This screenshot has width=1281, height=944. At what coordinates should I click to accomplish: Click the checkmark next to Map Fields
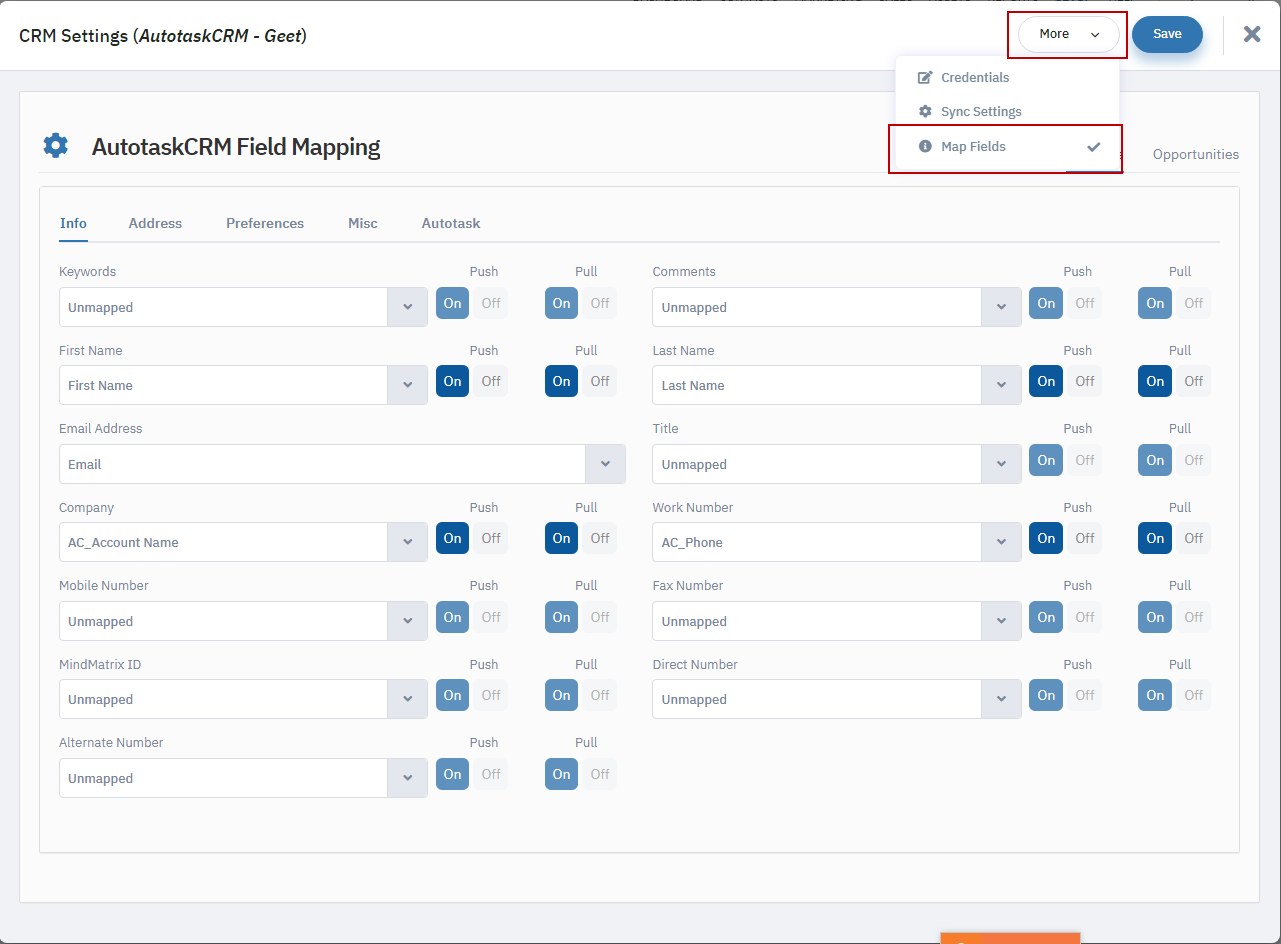(1094, 147)
